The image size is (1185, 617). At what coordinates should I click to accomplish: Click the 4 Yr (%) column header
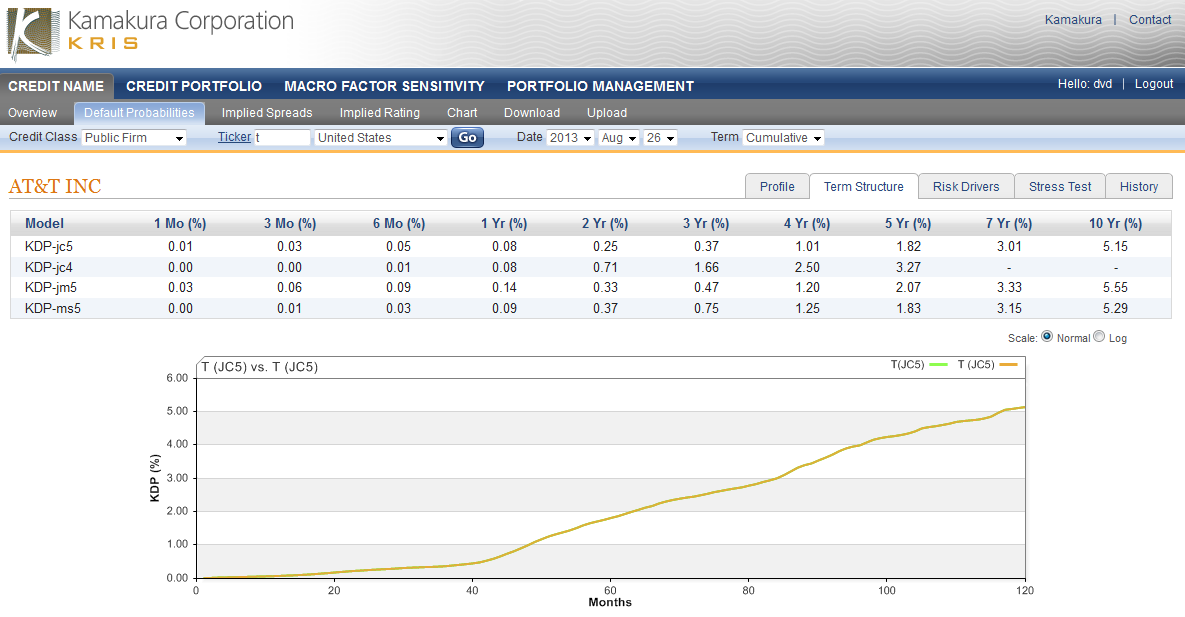(x=807, y=224)
